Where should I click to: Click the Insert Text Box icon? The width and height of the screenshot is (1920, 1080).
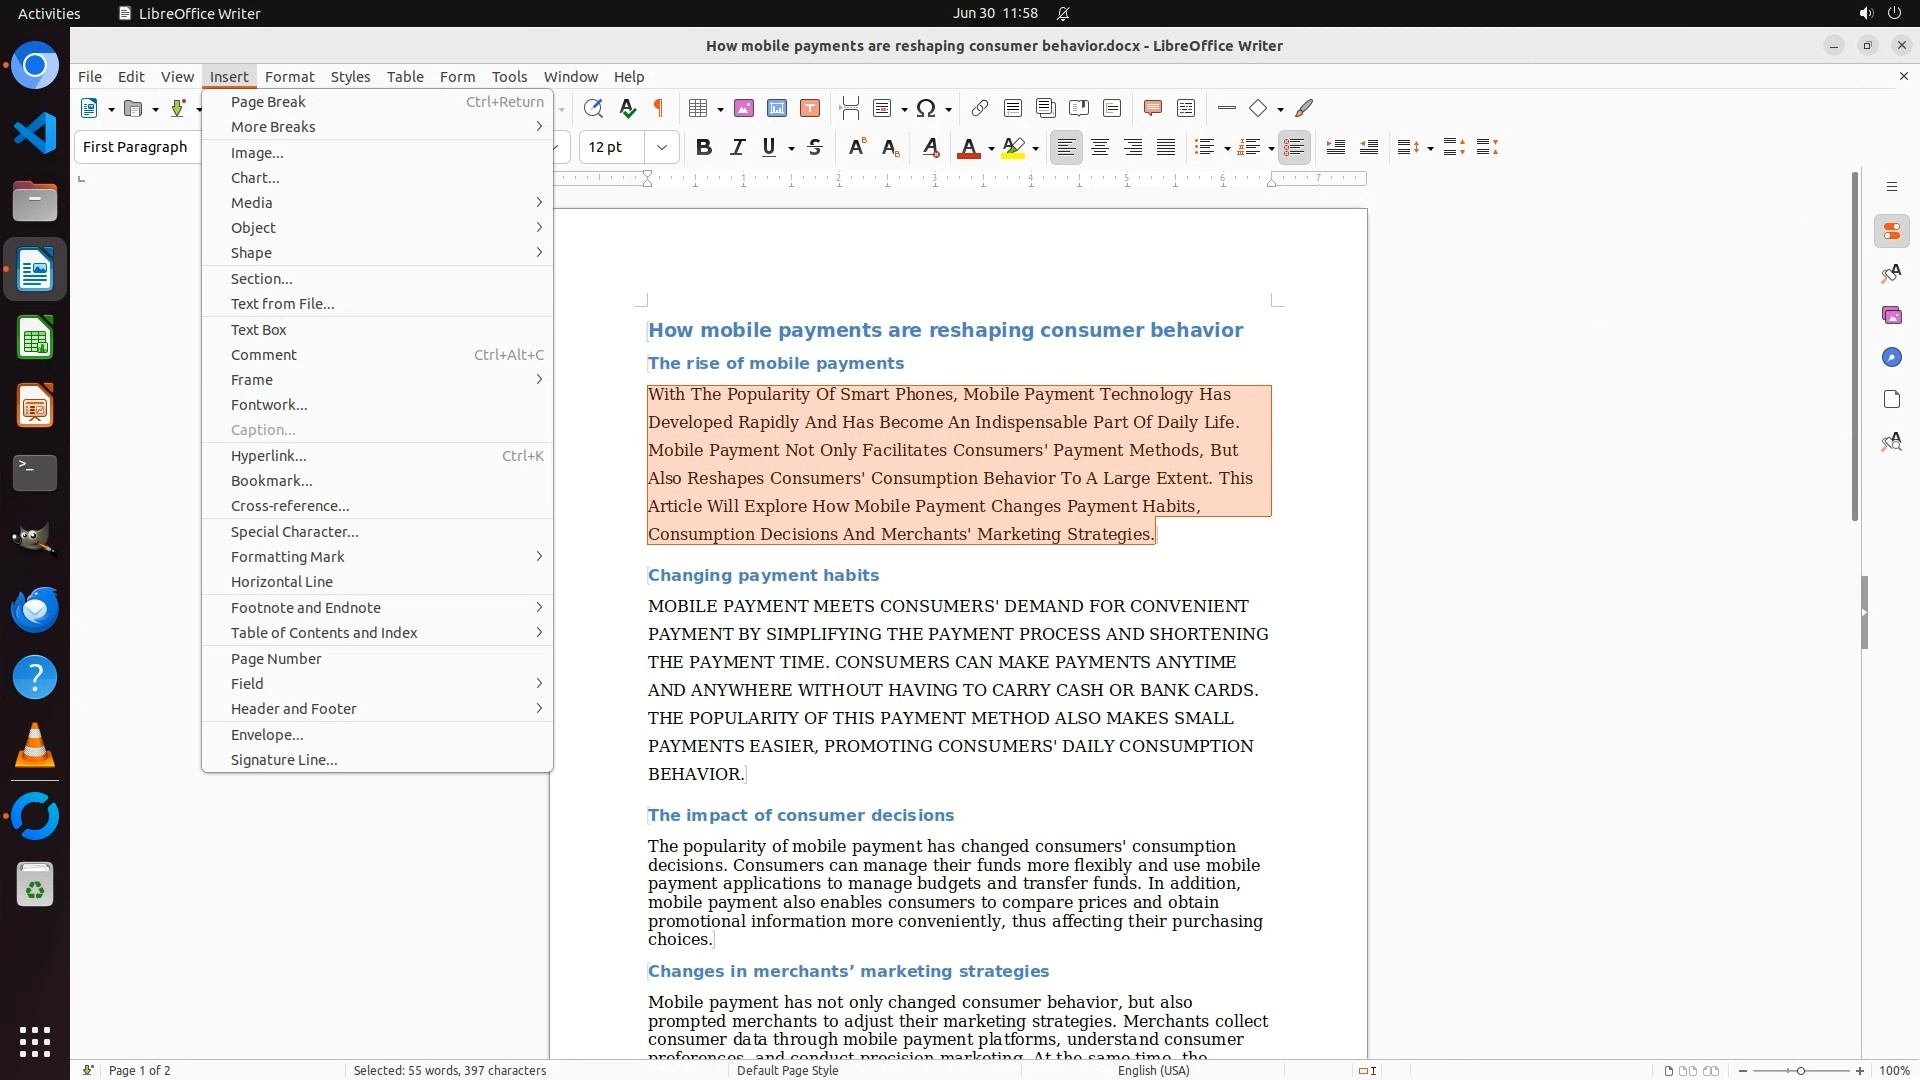point(810,108)
